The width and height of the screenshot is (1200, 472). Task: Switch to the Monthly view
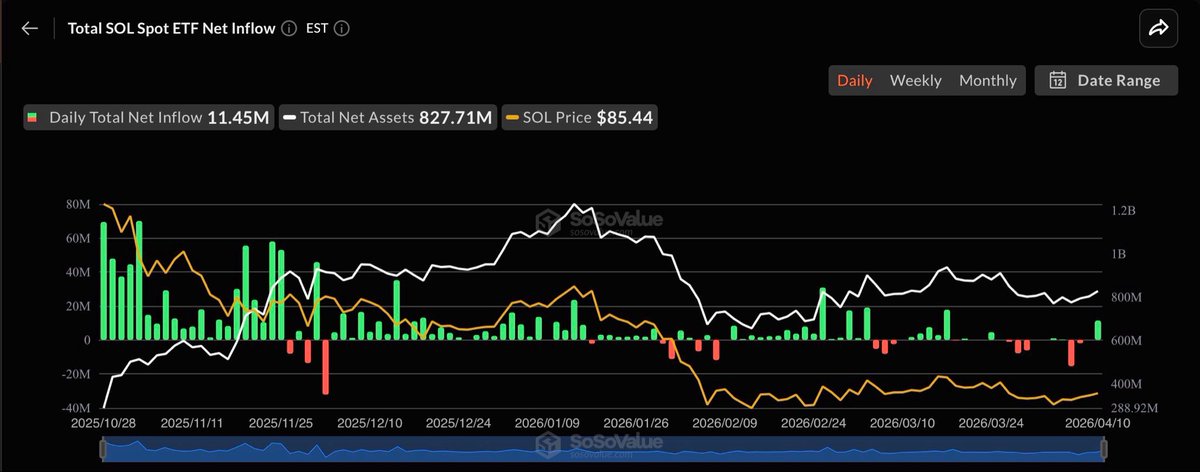[987, 81]
